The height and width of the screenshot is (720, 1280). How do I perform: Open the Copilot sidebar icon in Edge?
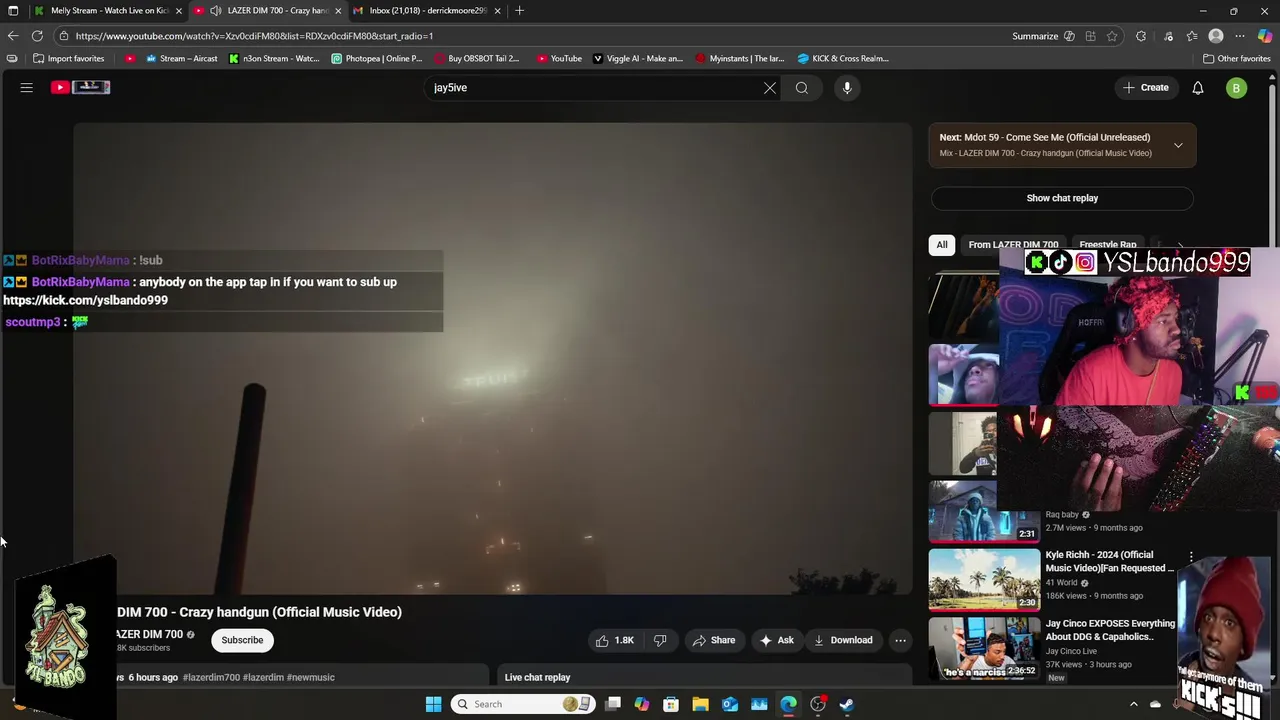click(x=1265, y=36)
